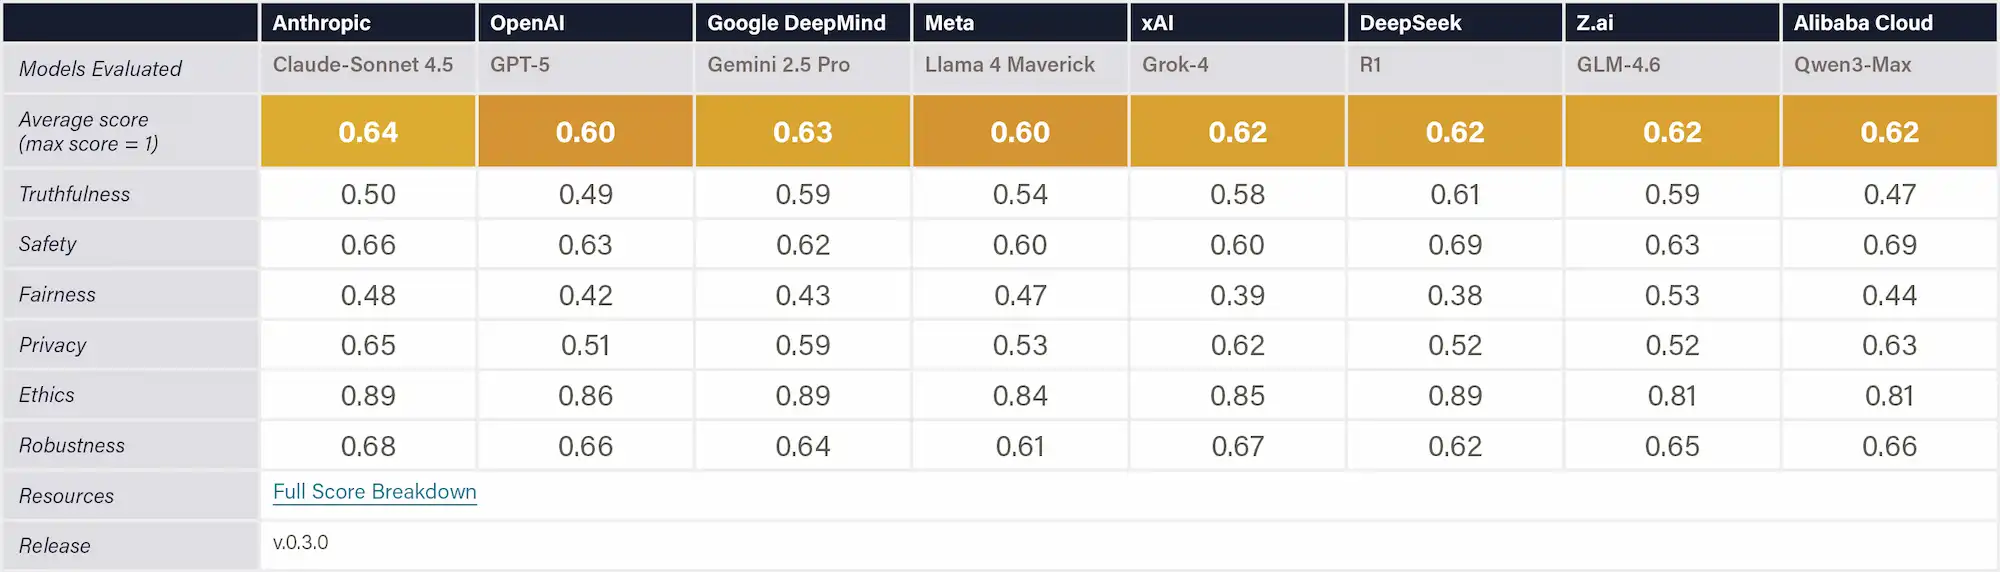Select the OpenAI column header
The height and width of the screenshot is (572, 2000).
pos(527,23)
